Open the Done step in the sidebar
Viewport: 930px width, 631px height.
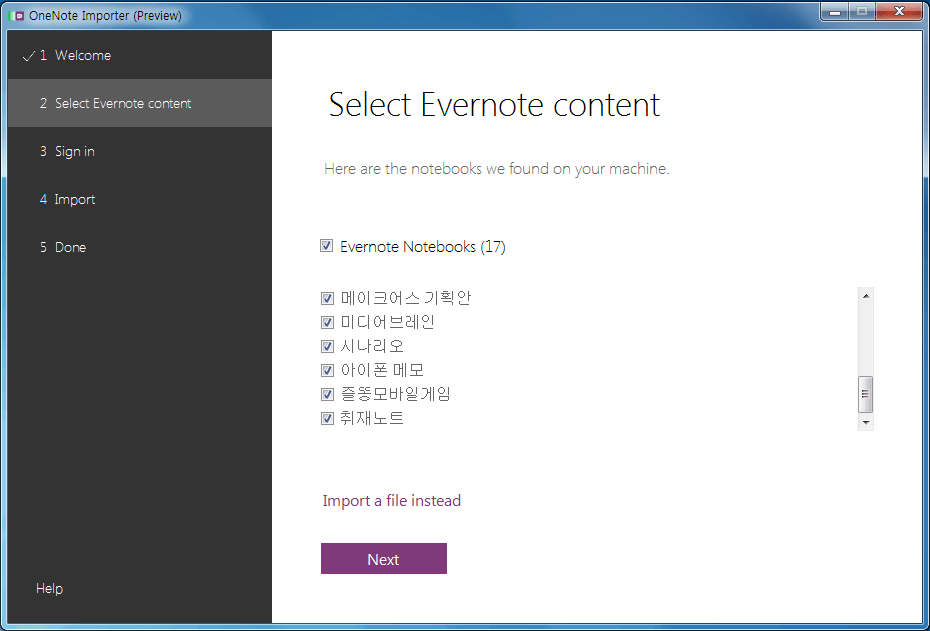coord(71,247)
